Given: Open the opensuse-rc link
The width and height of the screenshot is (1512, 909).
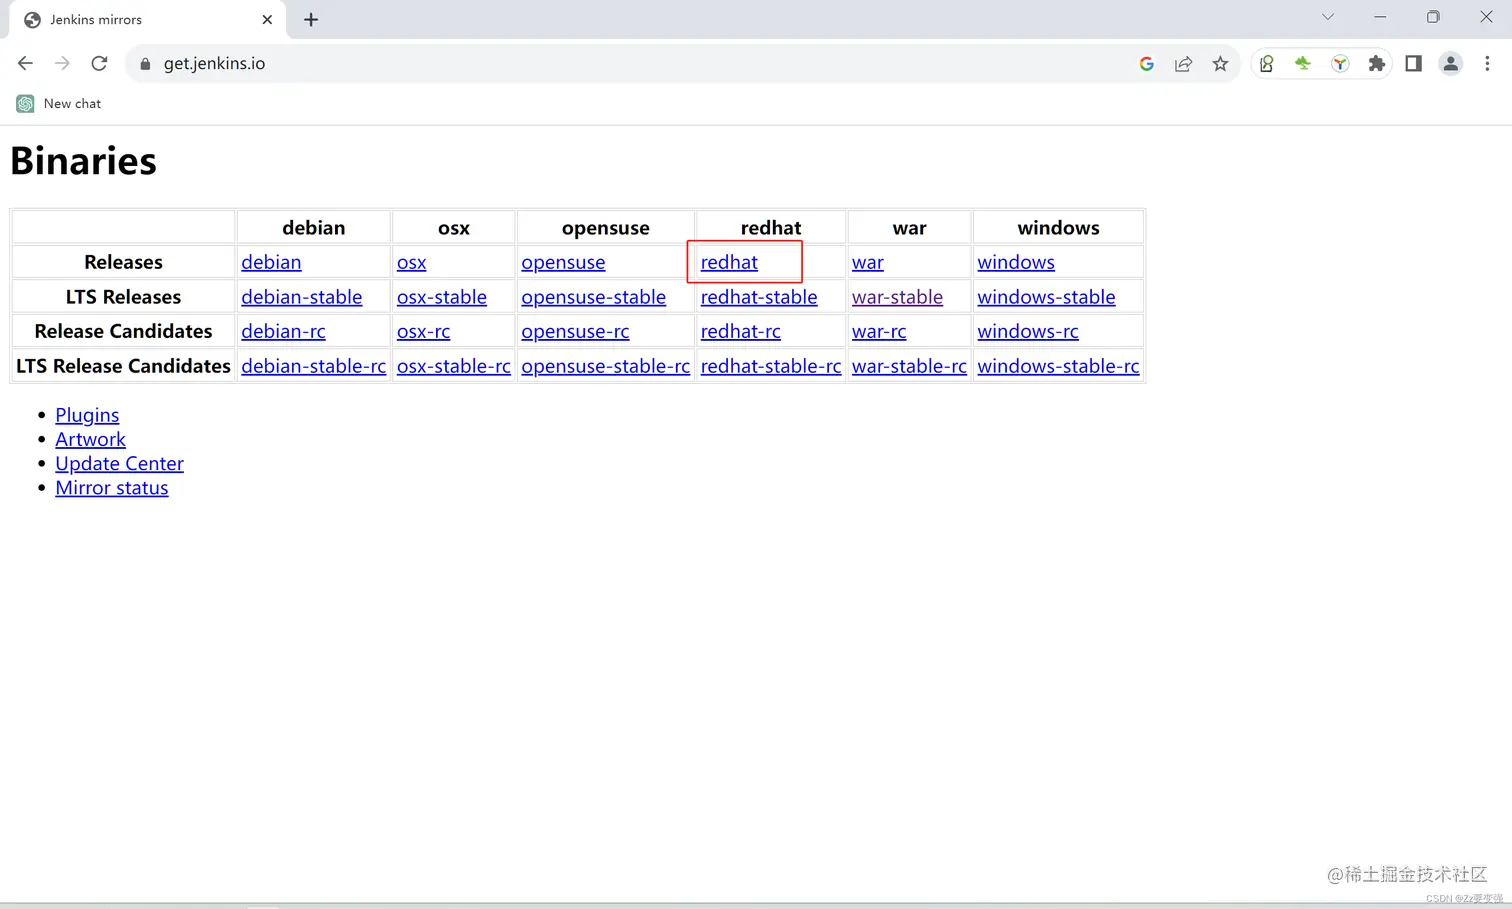Looking at the screenshot, I should [x=575, y=331].
